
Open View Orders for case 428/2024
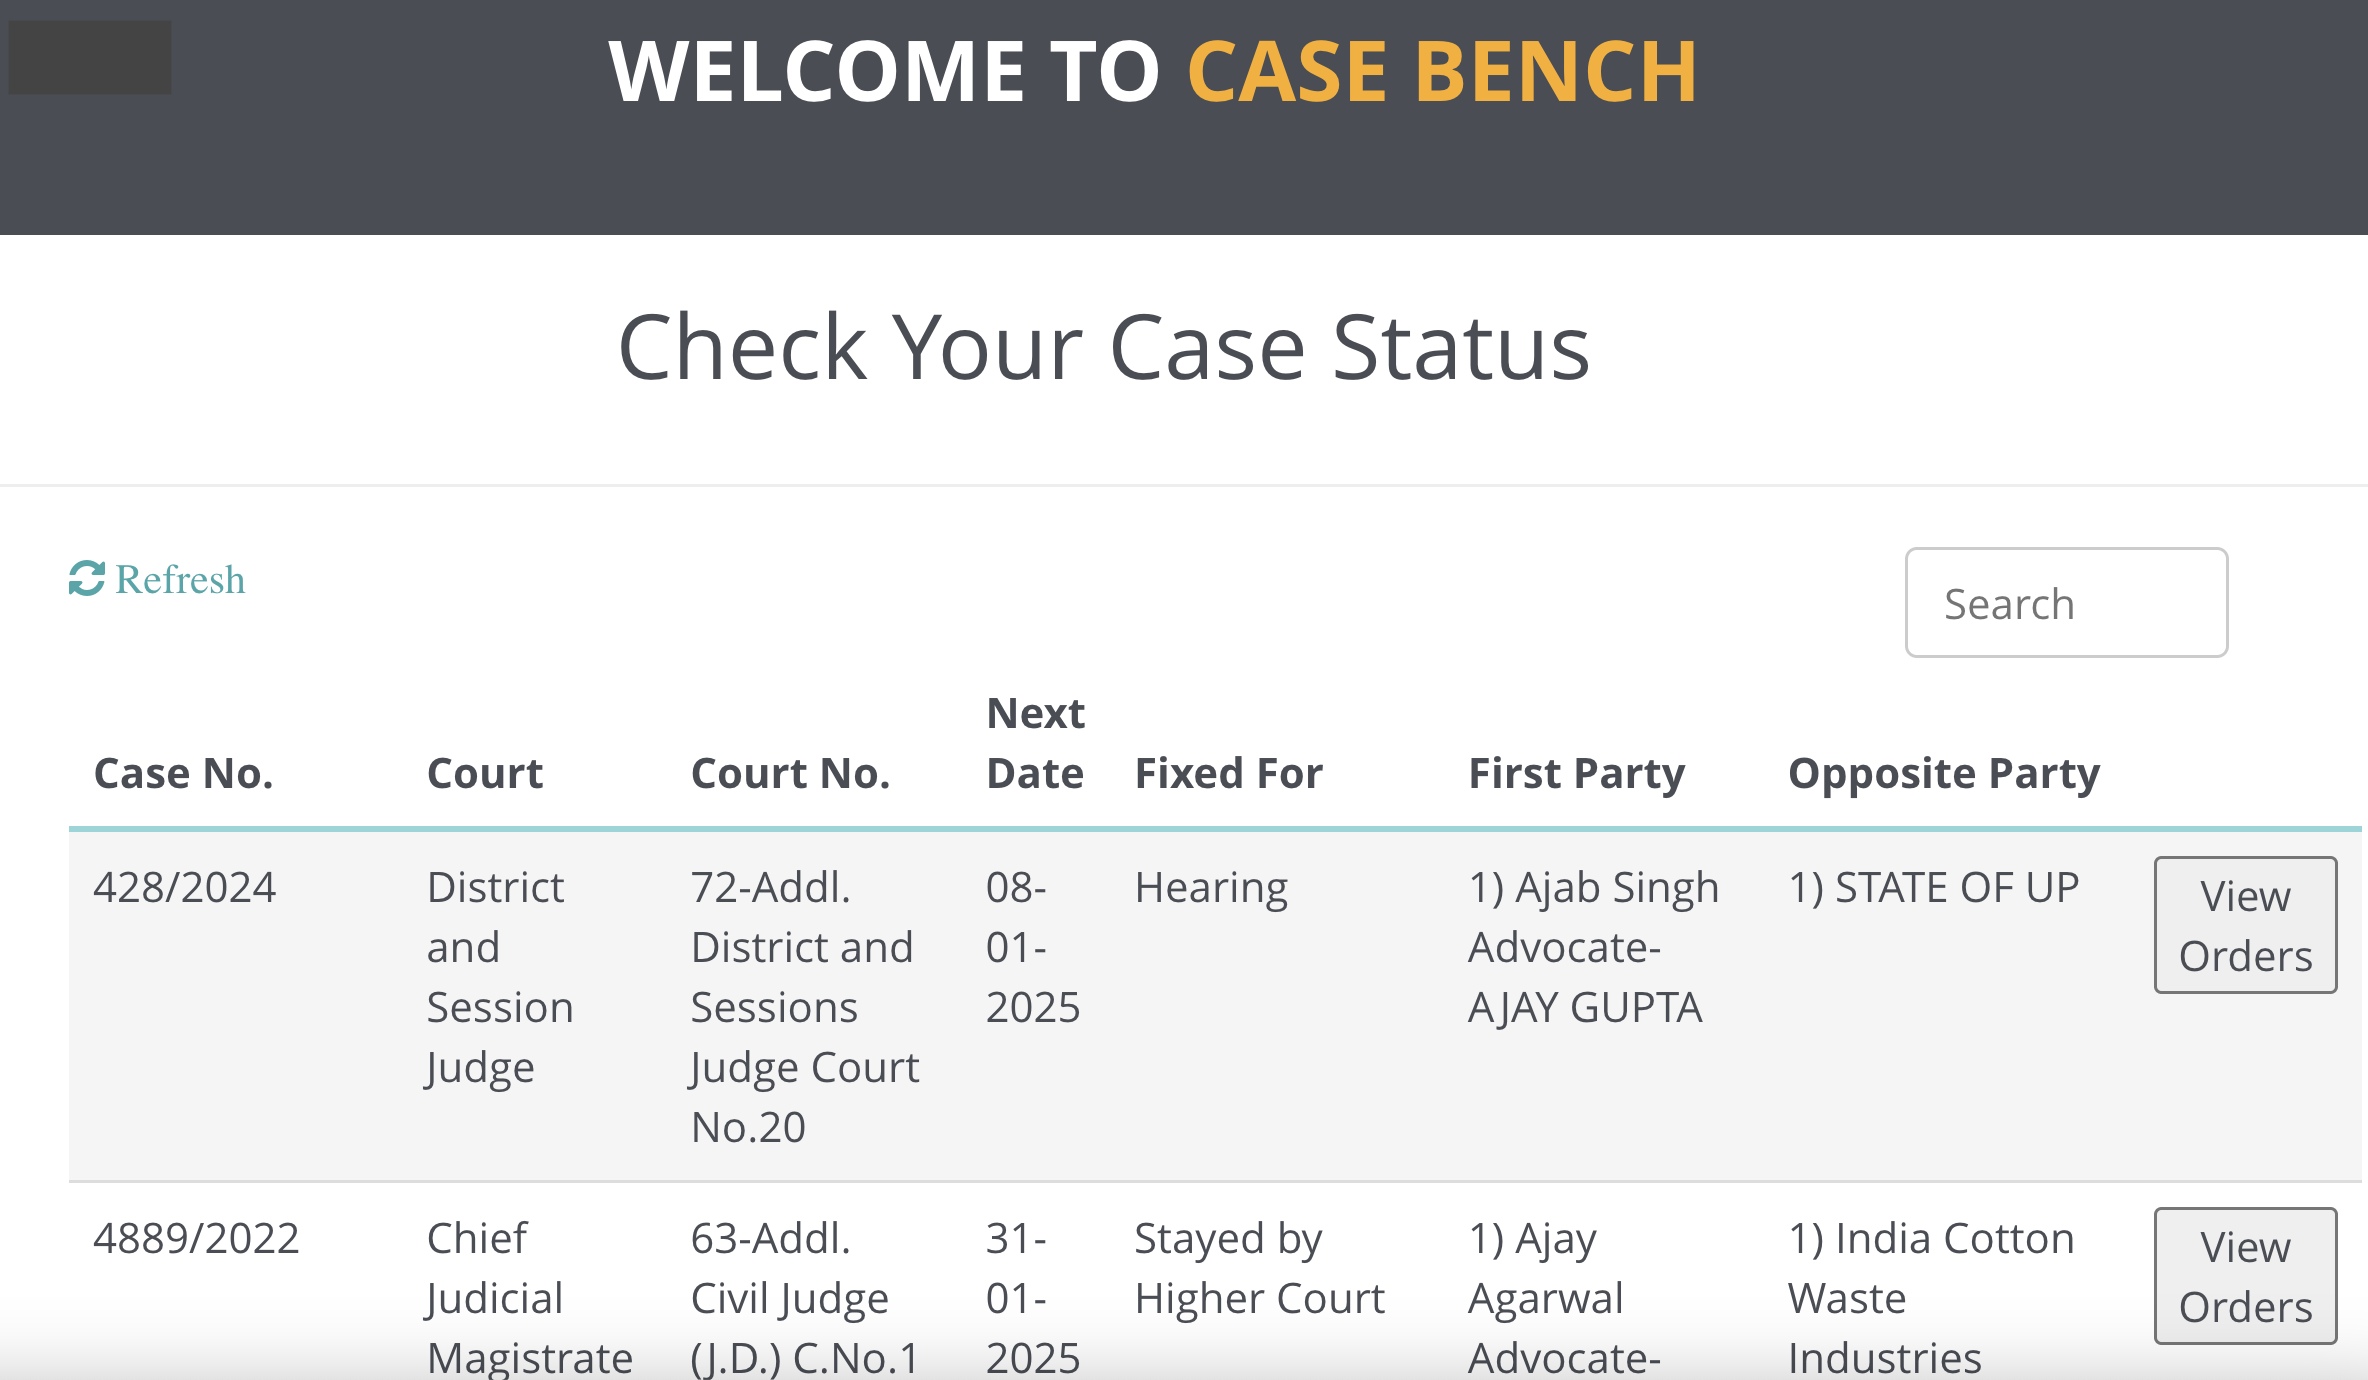coord(2245,925)
